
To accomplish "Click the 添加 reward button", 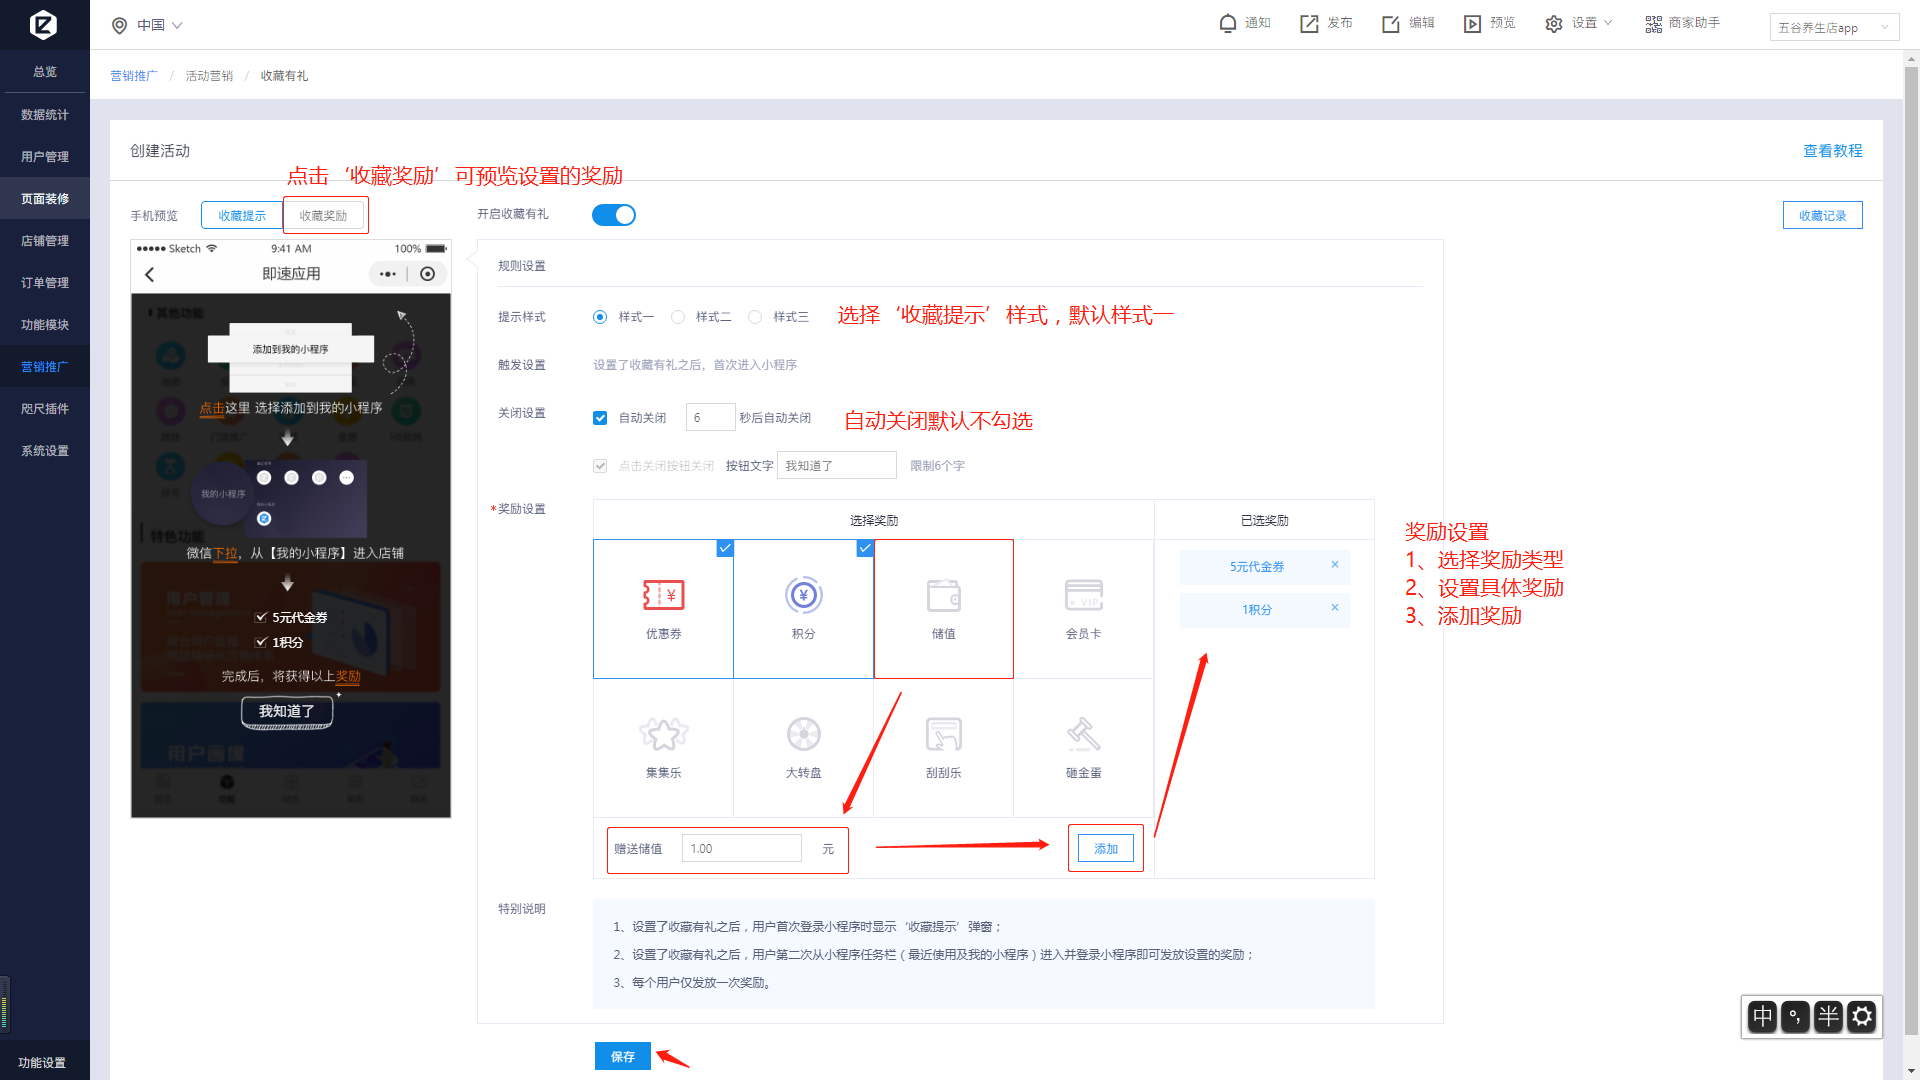I will [1106, 849].
